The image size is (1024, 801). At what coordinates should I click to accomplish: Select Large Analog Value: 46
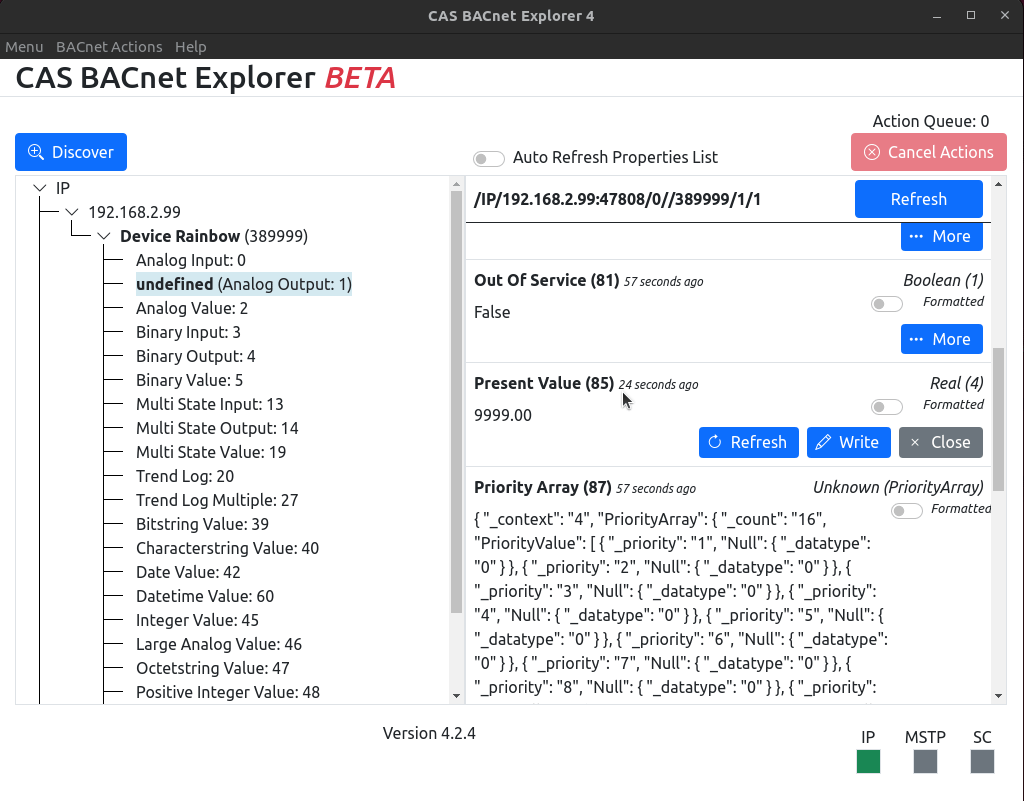click(219, 645)
